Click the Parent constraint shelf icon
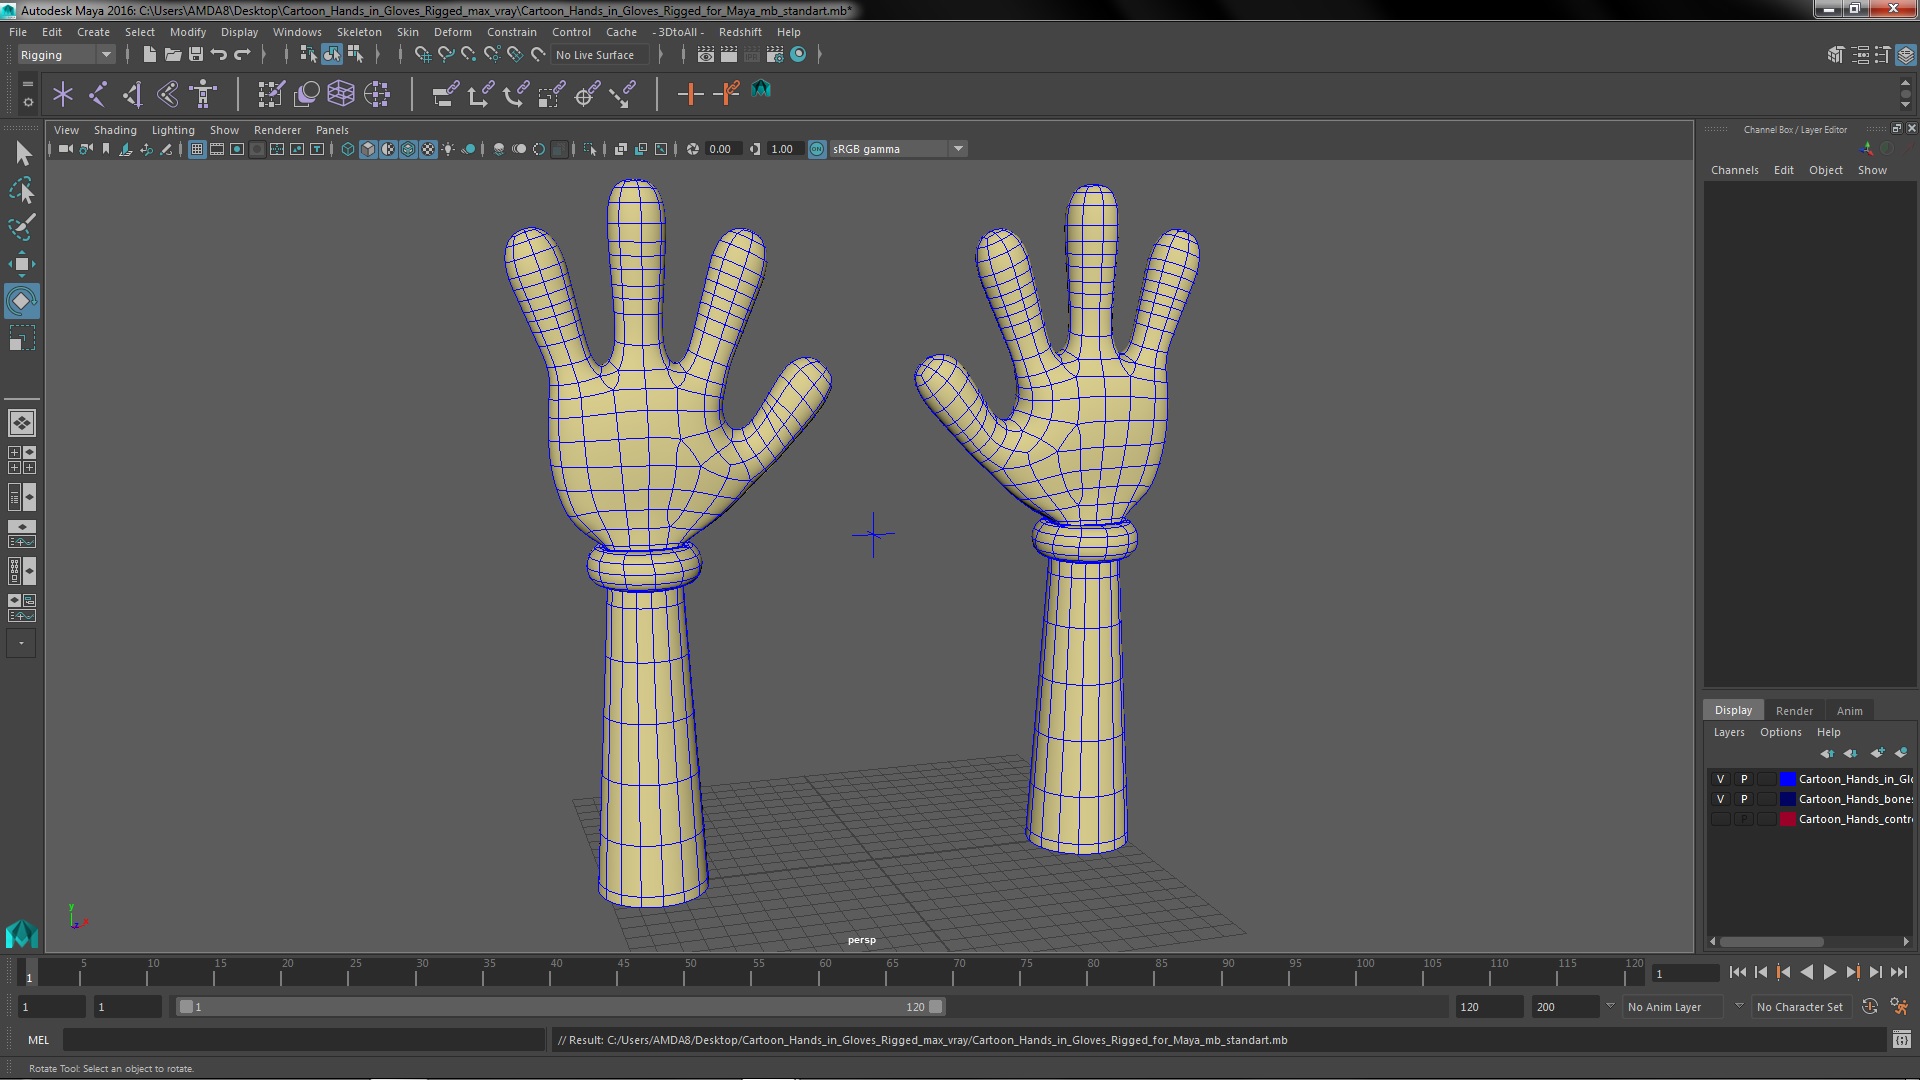Viewport: 1920px width, 1080px height. [445, 95]
